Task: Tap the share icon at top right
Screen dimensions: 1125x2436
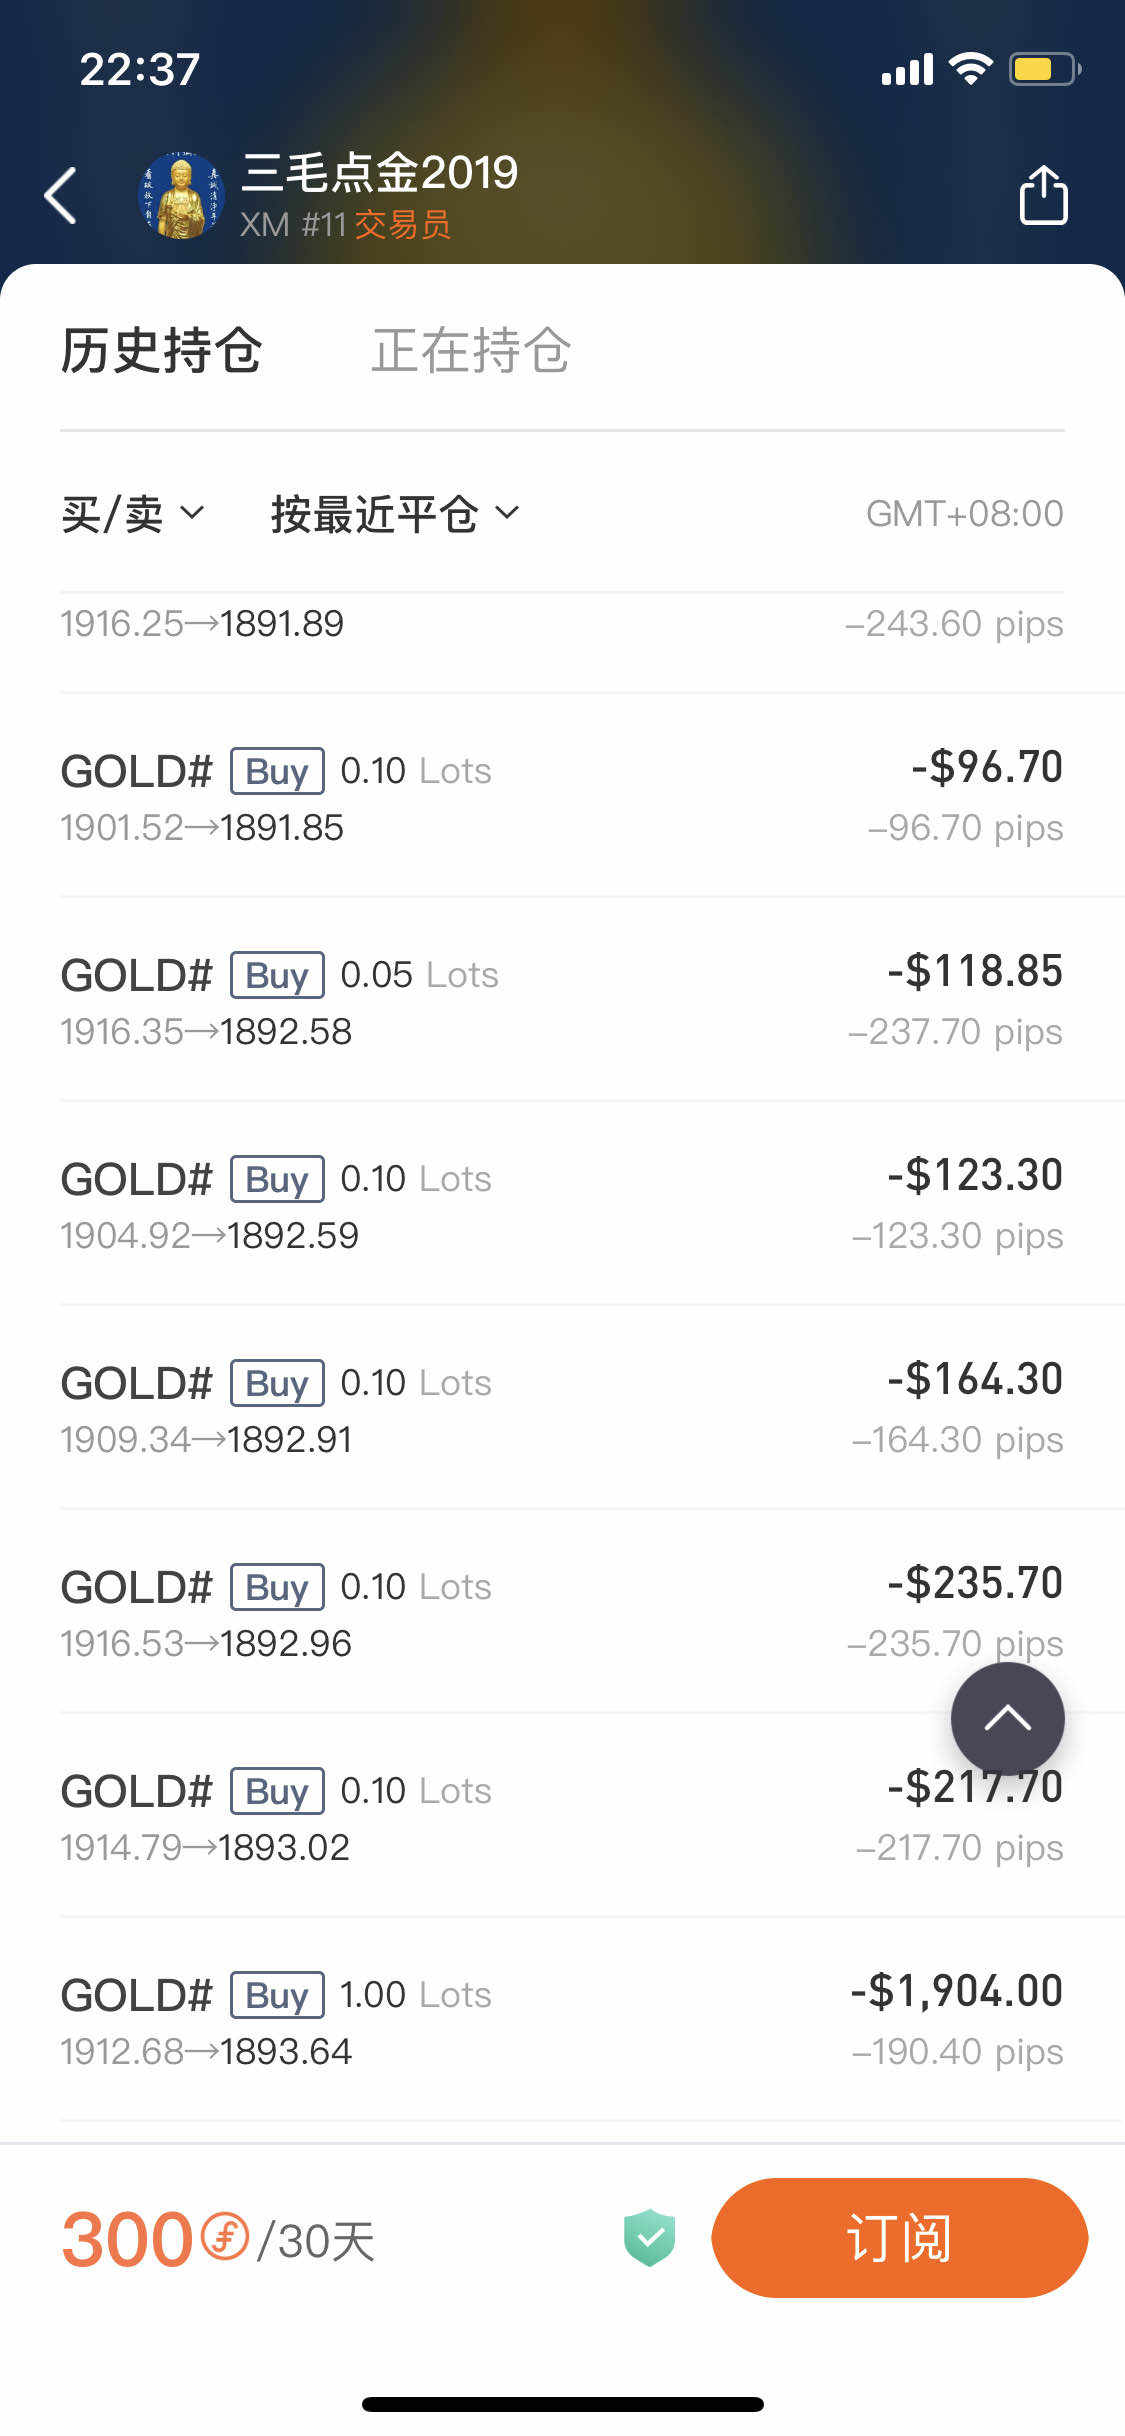Action: (x=1043, y=194)
